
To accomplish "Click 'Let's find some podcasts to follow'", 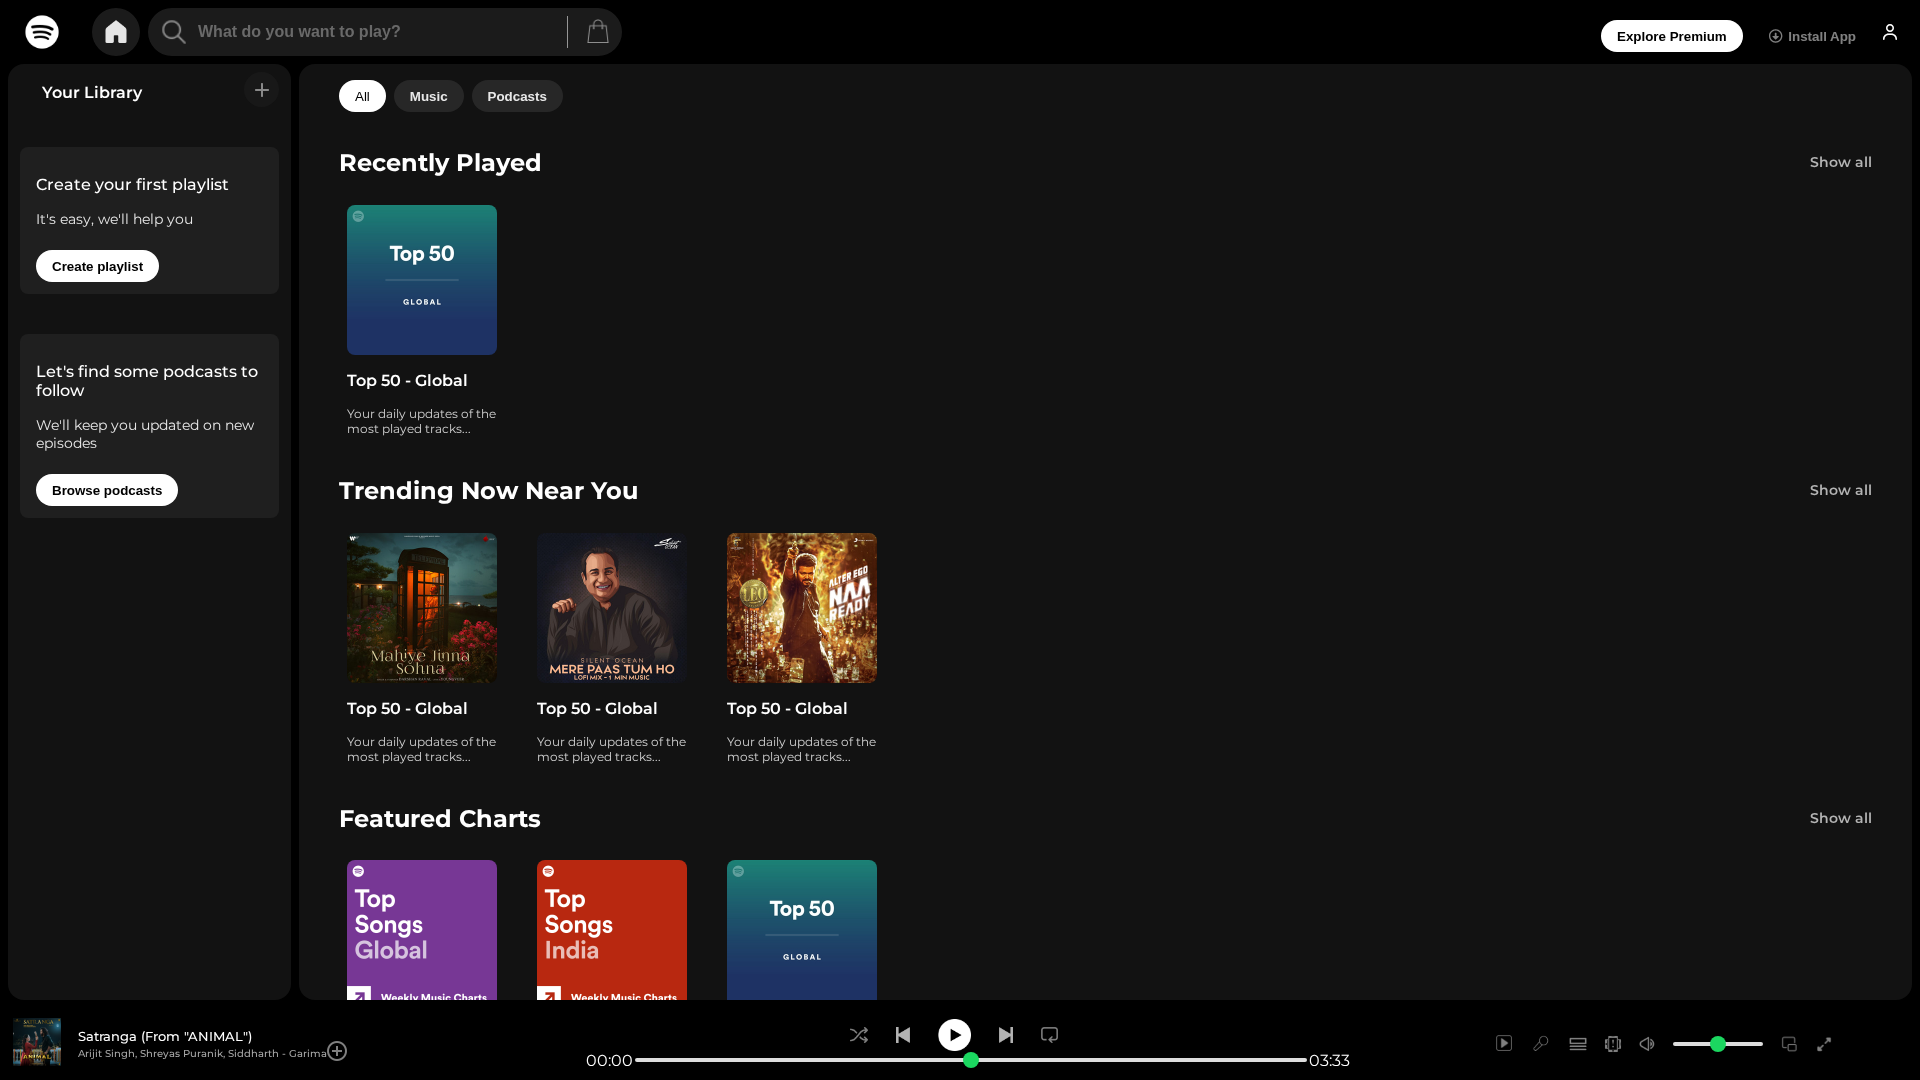I will click(x=147, y=381).
